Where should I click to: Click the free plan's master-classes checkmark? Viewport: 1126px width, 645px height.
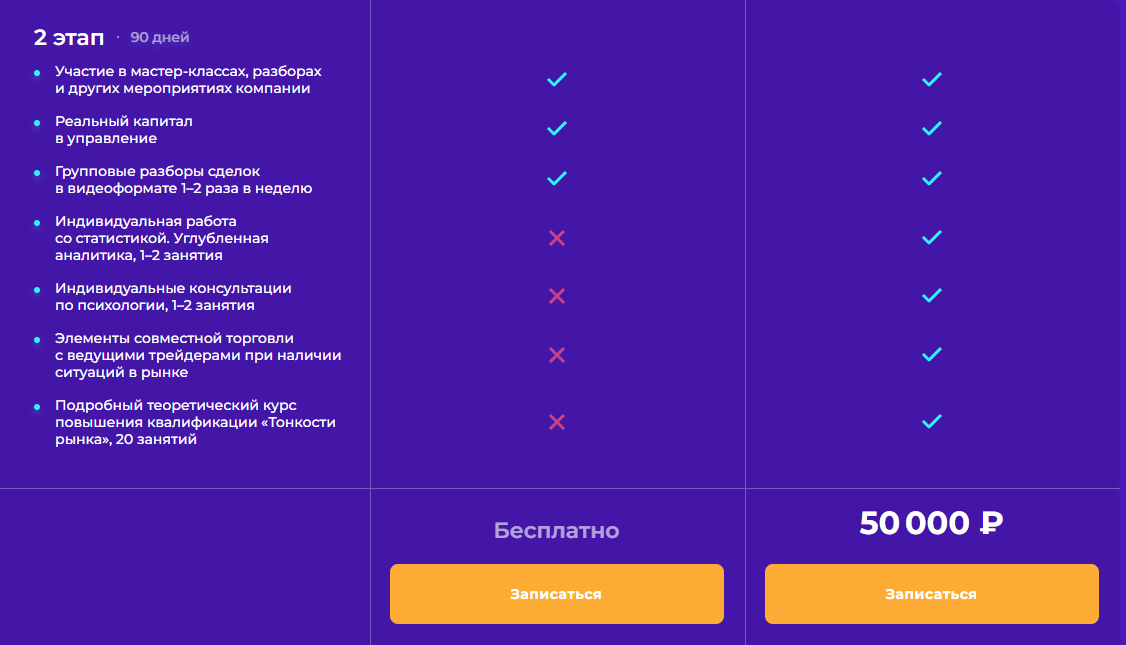pos(557,79)
